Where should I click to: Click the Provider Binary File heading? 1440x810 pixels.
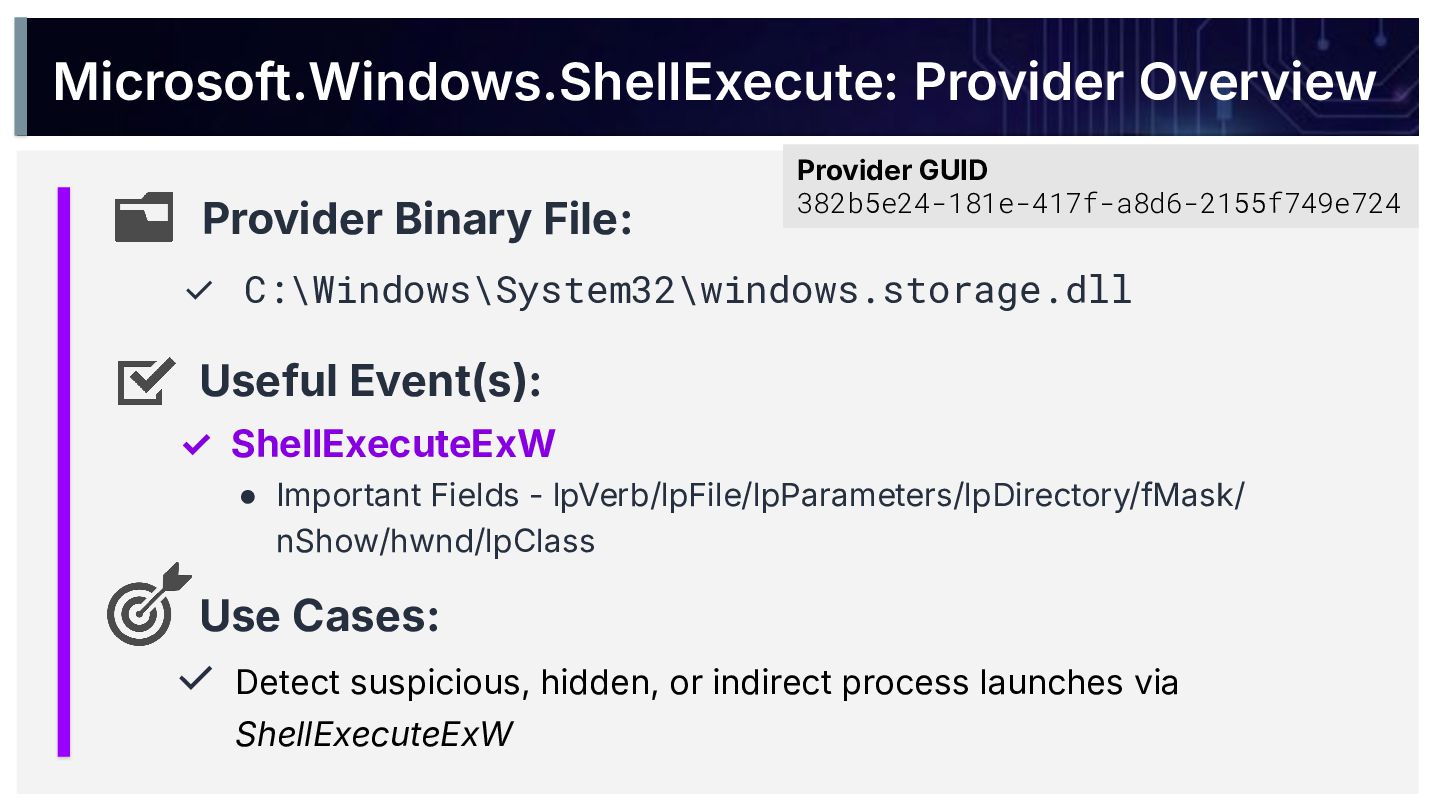tap(417, 219)
